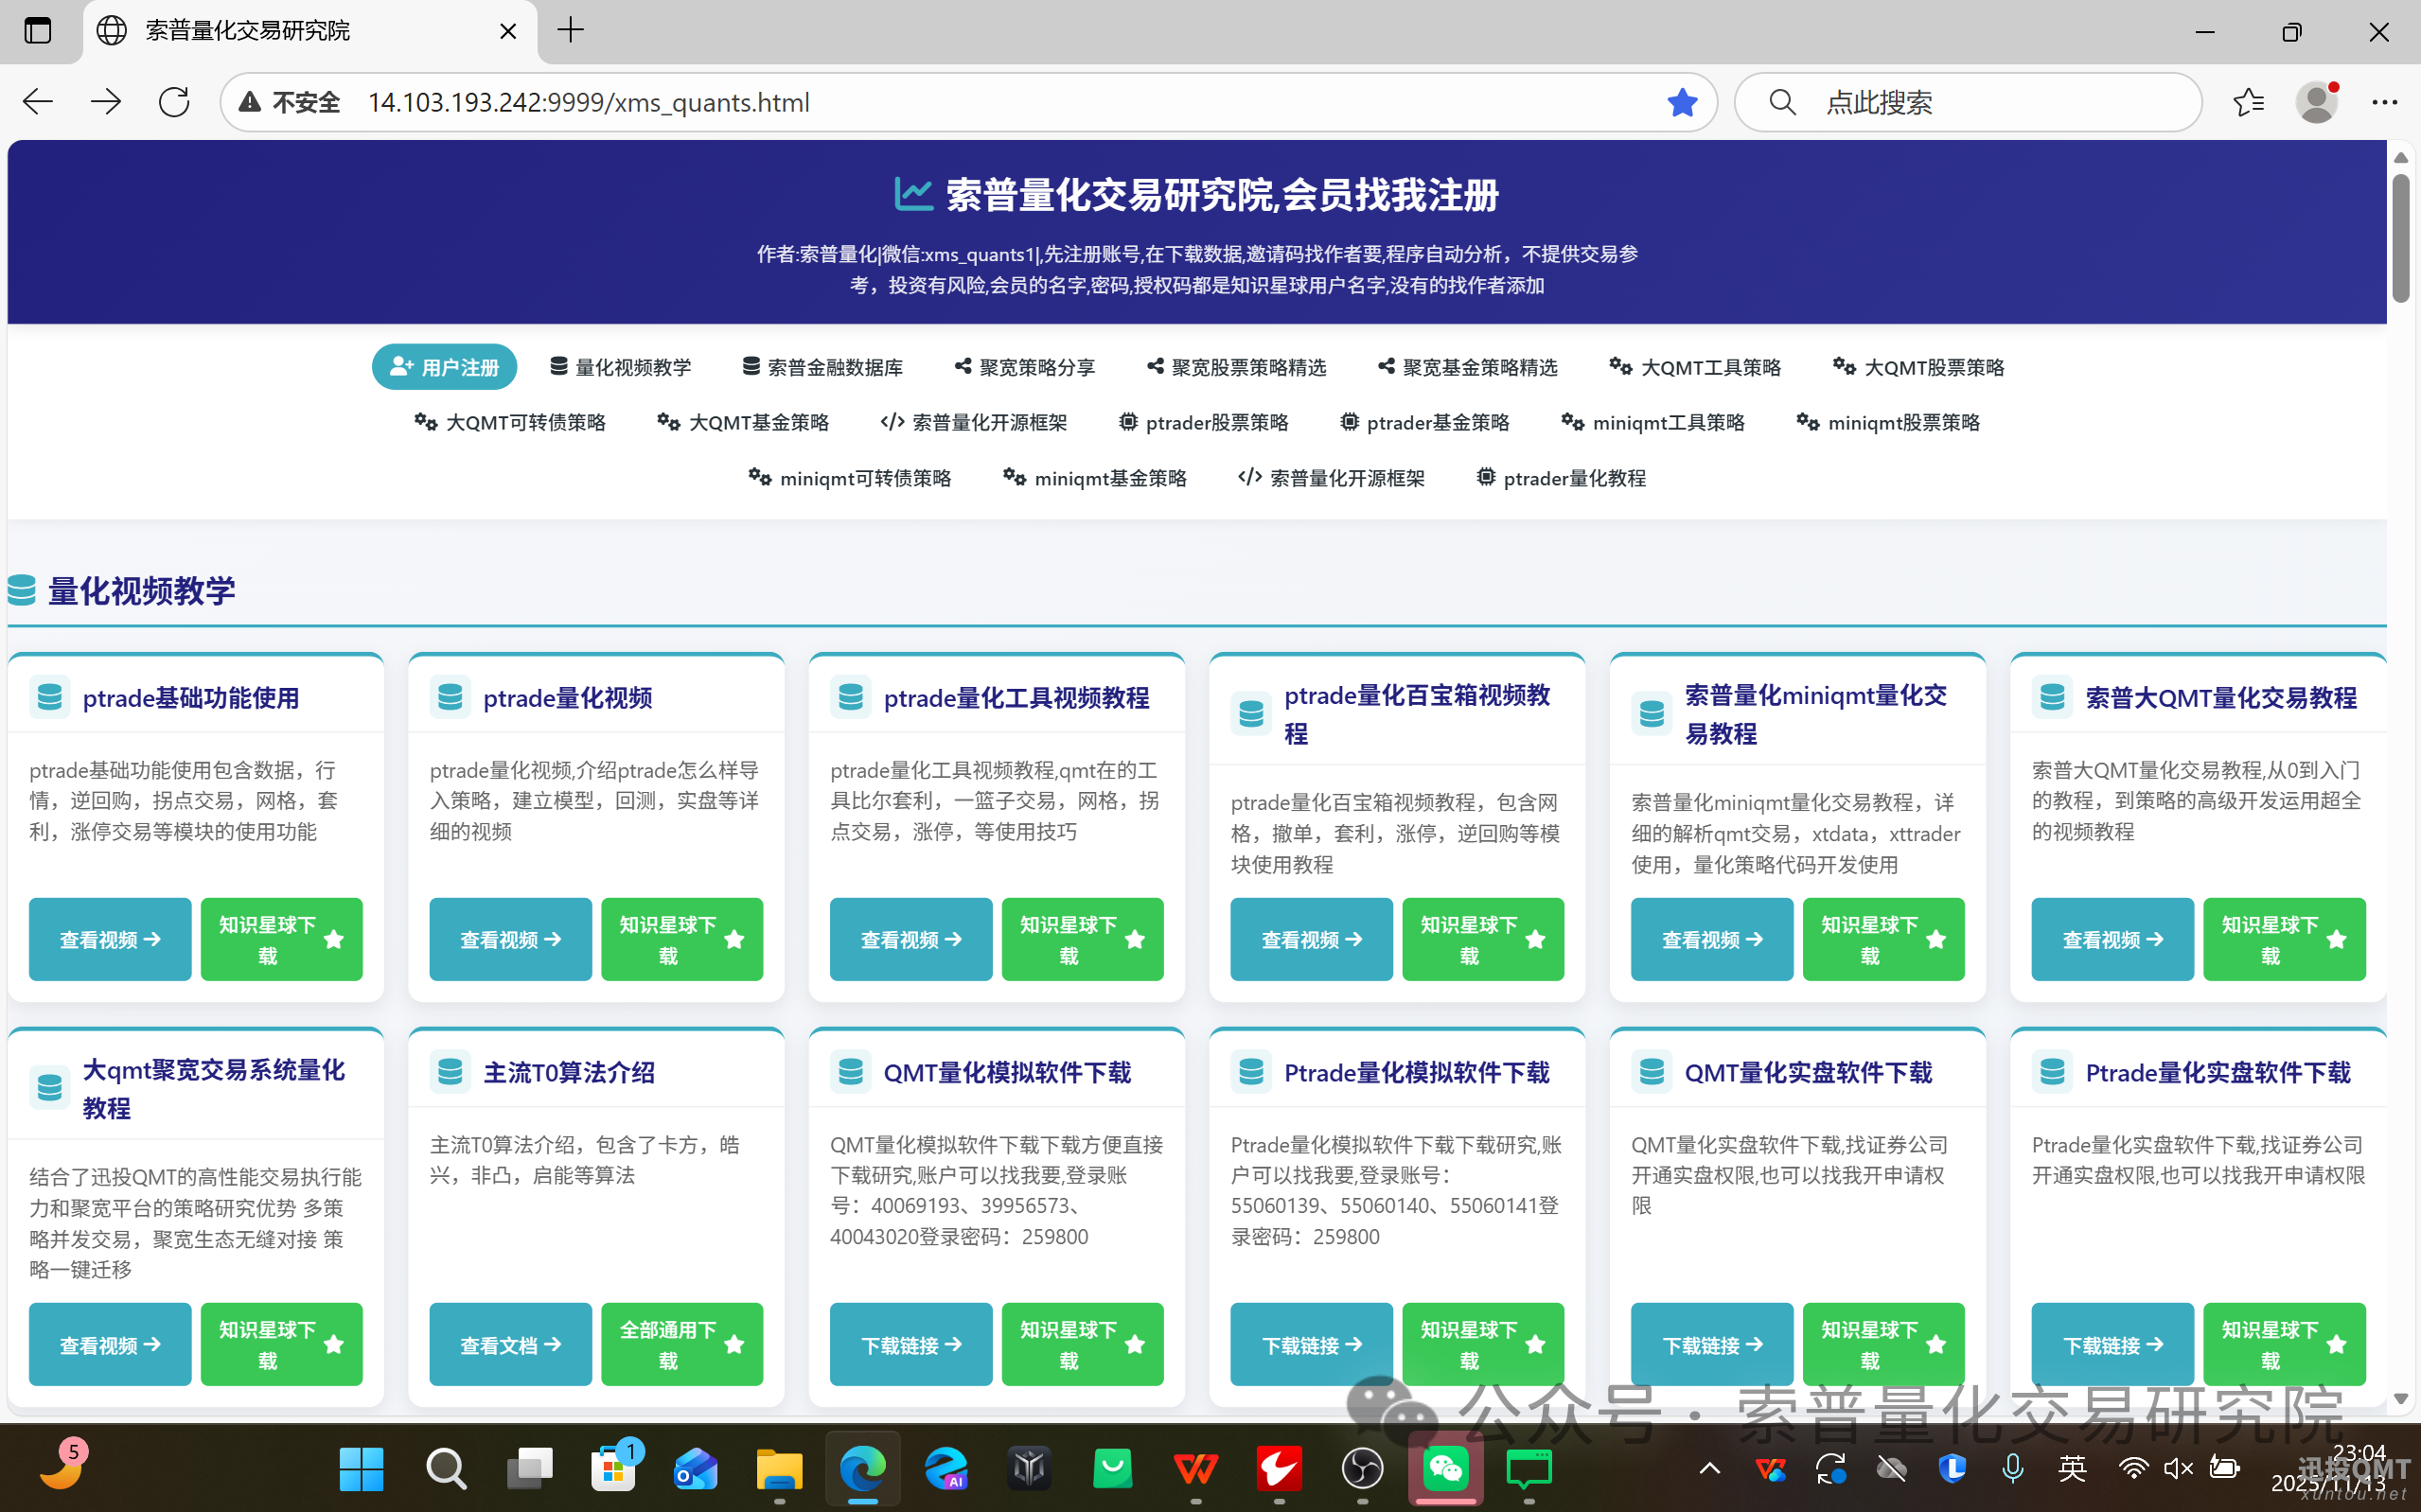Open File Explorer from the taskbar
The width and height of the screenshot is (2421, 1512).
point(779,1469)
